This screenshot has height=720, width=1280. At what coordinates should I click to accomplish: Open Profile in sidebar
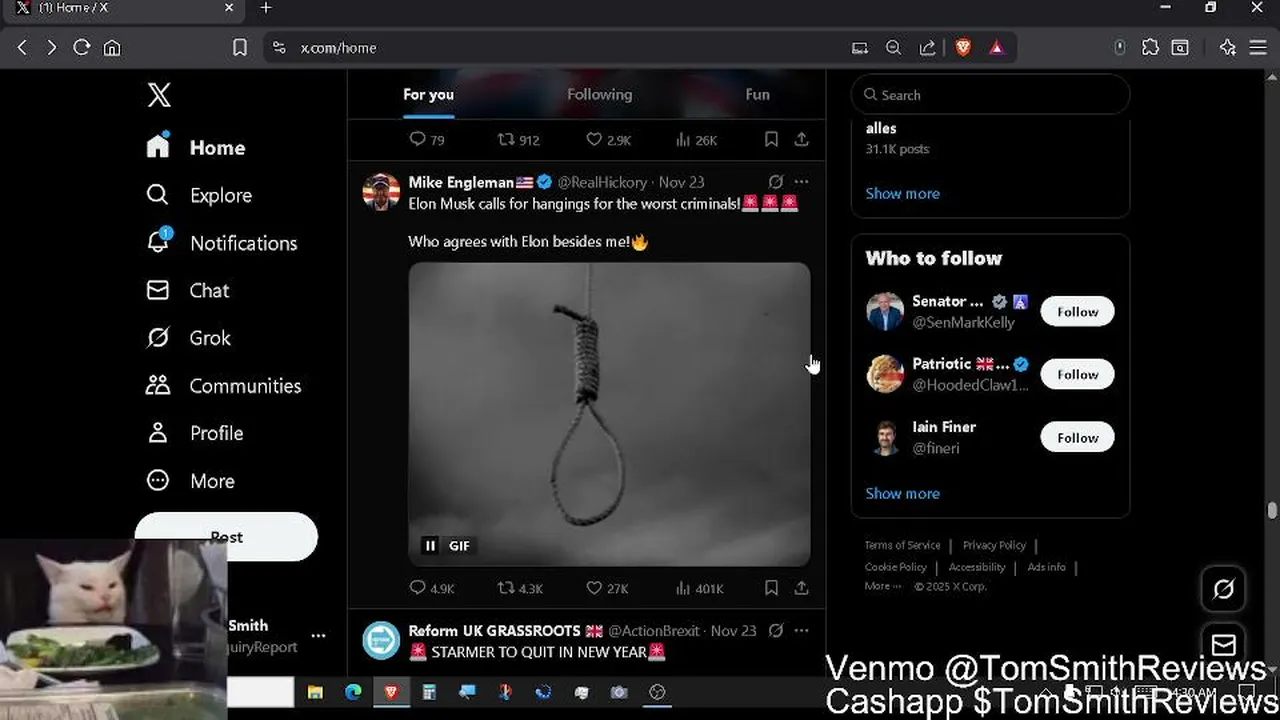(x=195, y=433)
